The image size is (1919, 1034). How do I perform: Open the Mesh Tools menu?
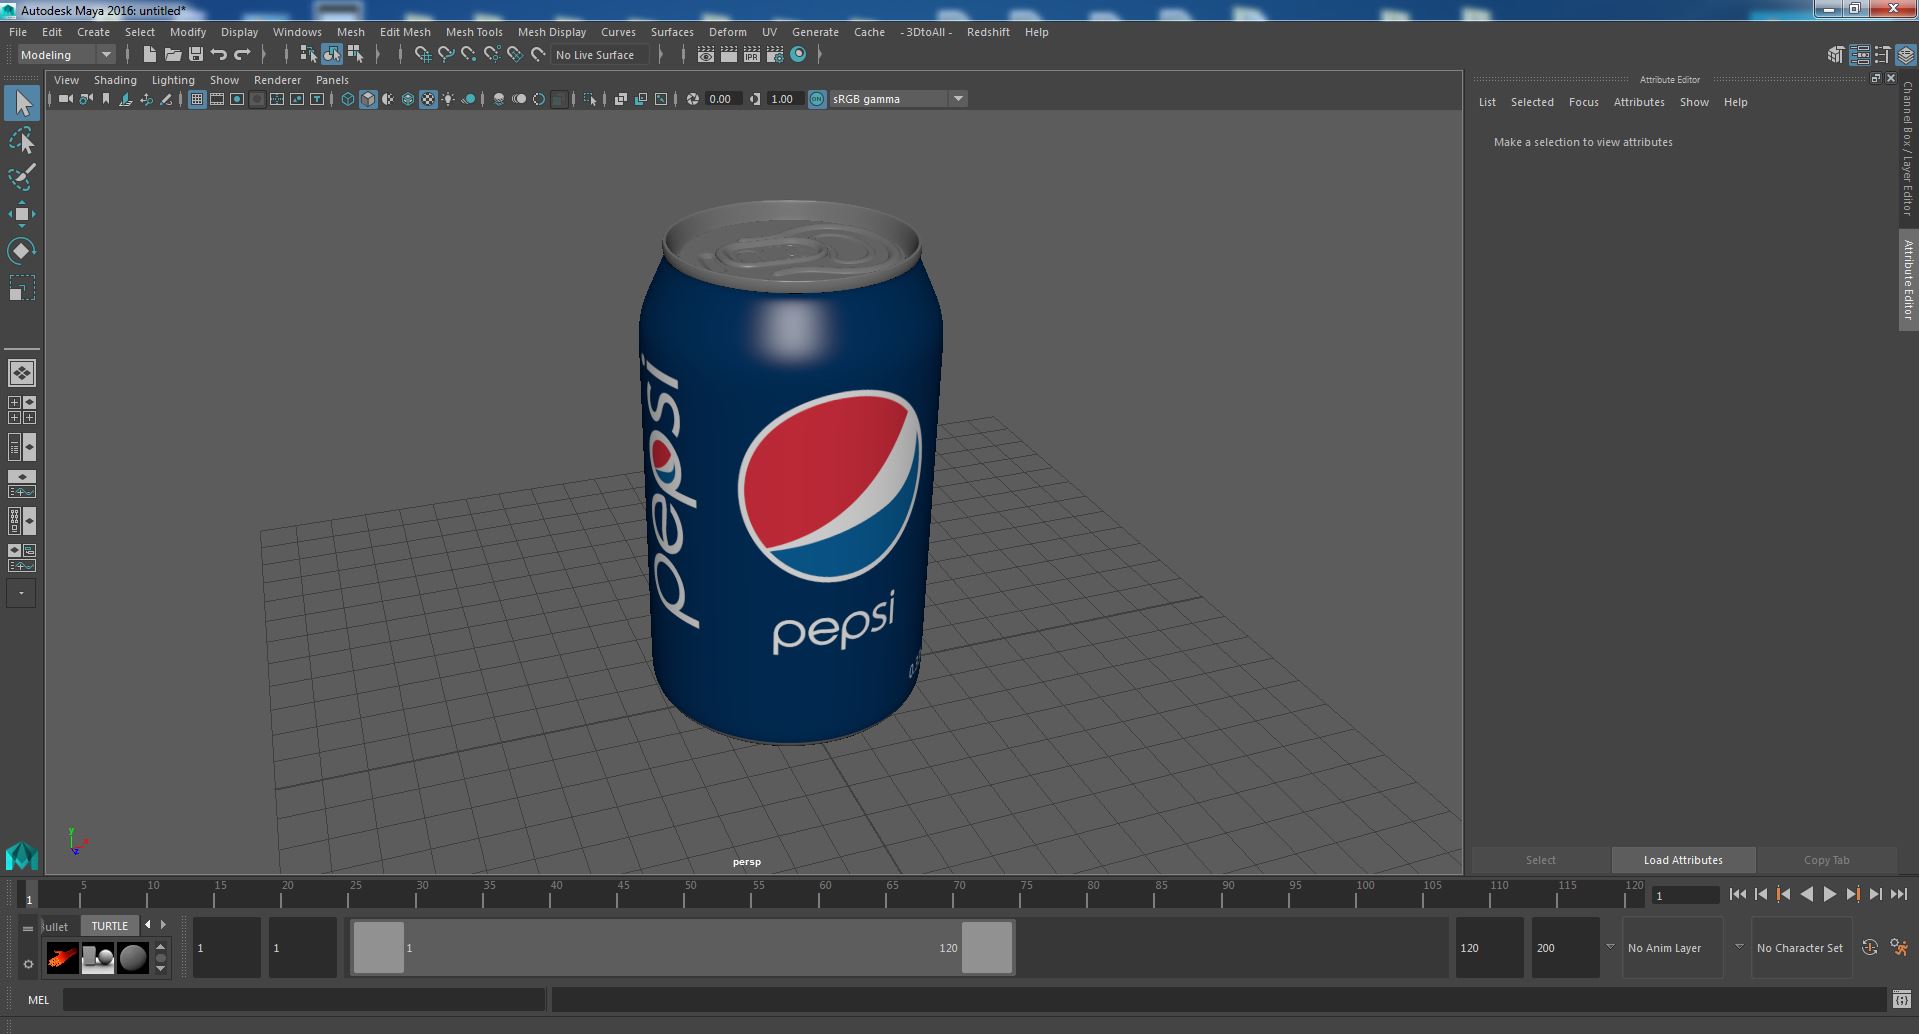point(474,32)
